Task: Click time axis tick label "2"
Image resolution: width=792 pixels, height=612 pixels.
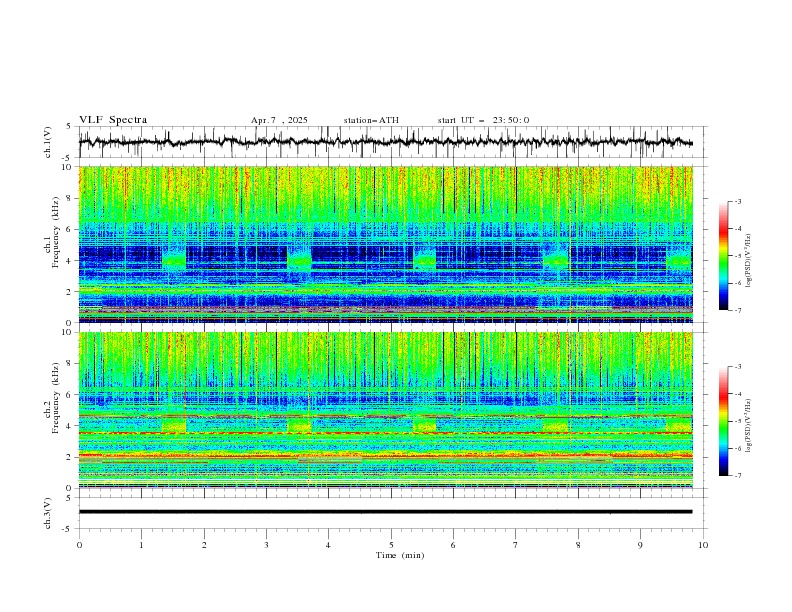Action: 204,545
